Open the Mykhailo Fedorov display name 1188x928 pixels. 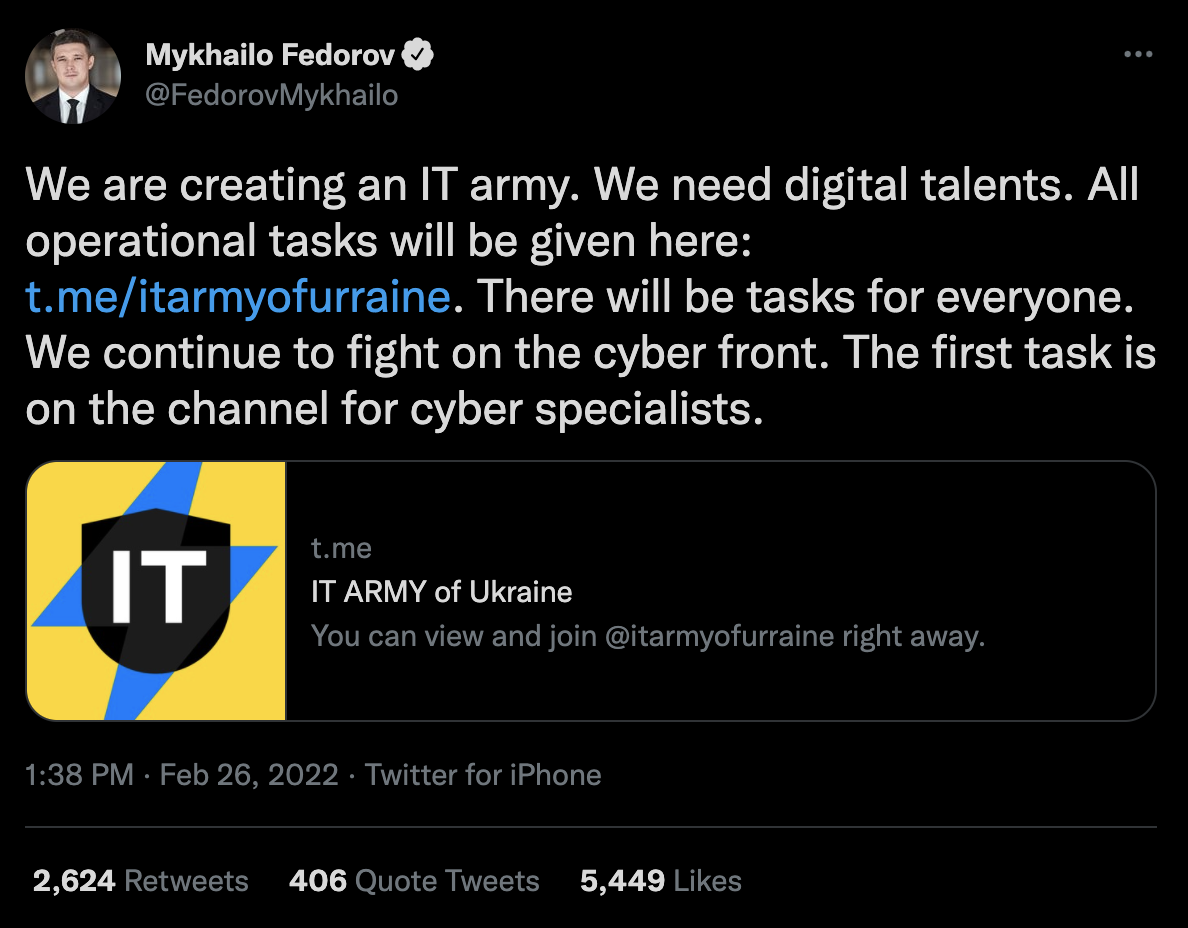pos(270,56)
